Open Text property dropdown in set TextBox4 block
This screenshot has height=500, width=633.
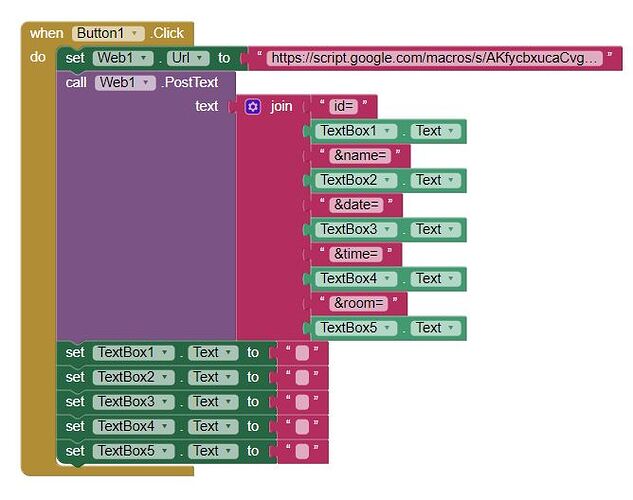[213, 427]
